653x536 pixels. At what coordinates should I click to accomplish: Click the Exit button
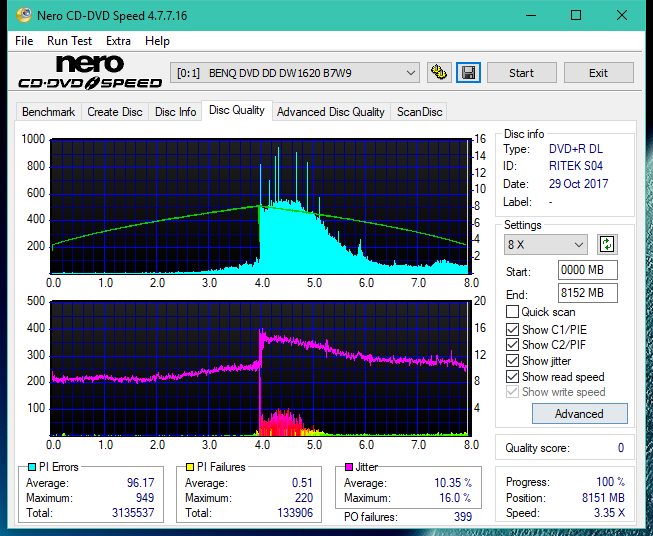[x=598, y=73]
